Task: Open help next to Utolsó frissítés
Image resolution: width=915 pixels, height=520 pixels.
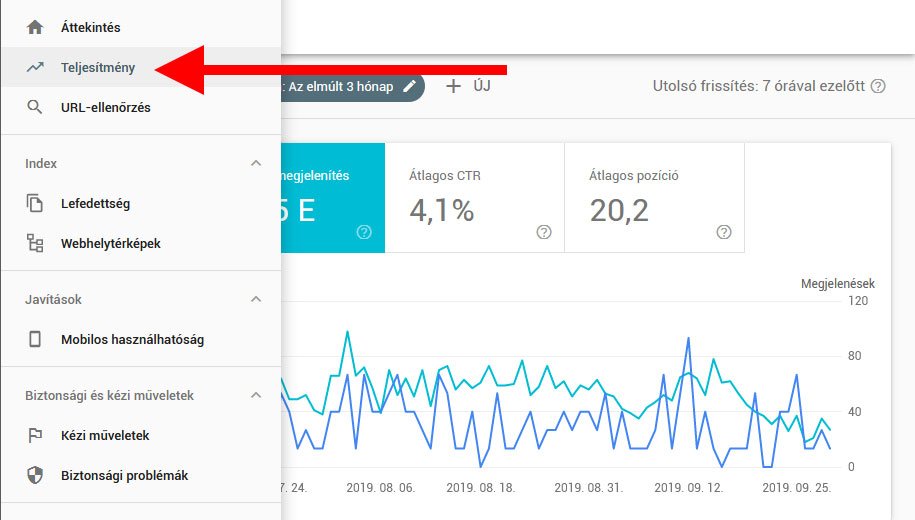Action: 878,86
